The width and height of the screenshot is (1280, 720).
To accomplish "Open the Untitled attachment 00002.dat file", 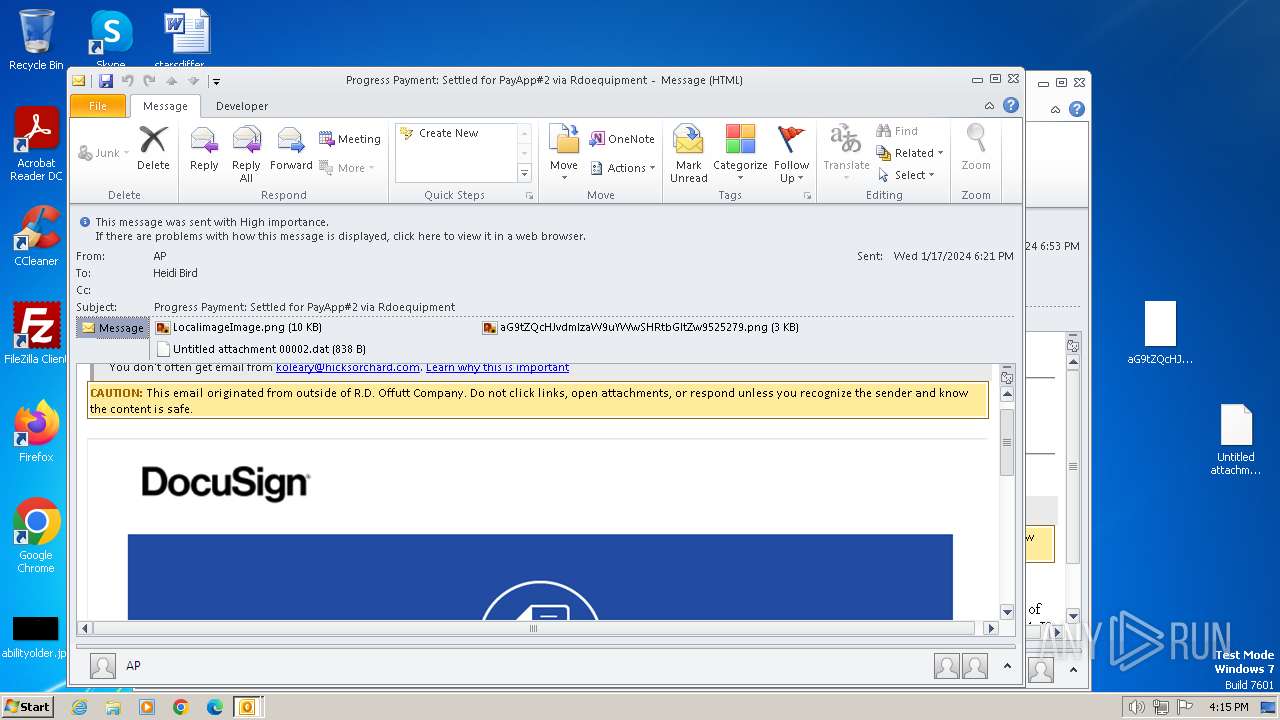I will [x=261, y=349].
